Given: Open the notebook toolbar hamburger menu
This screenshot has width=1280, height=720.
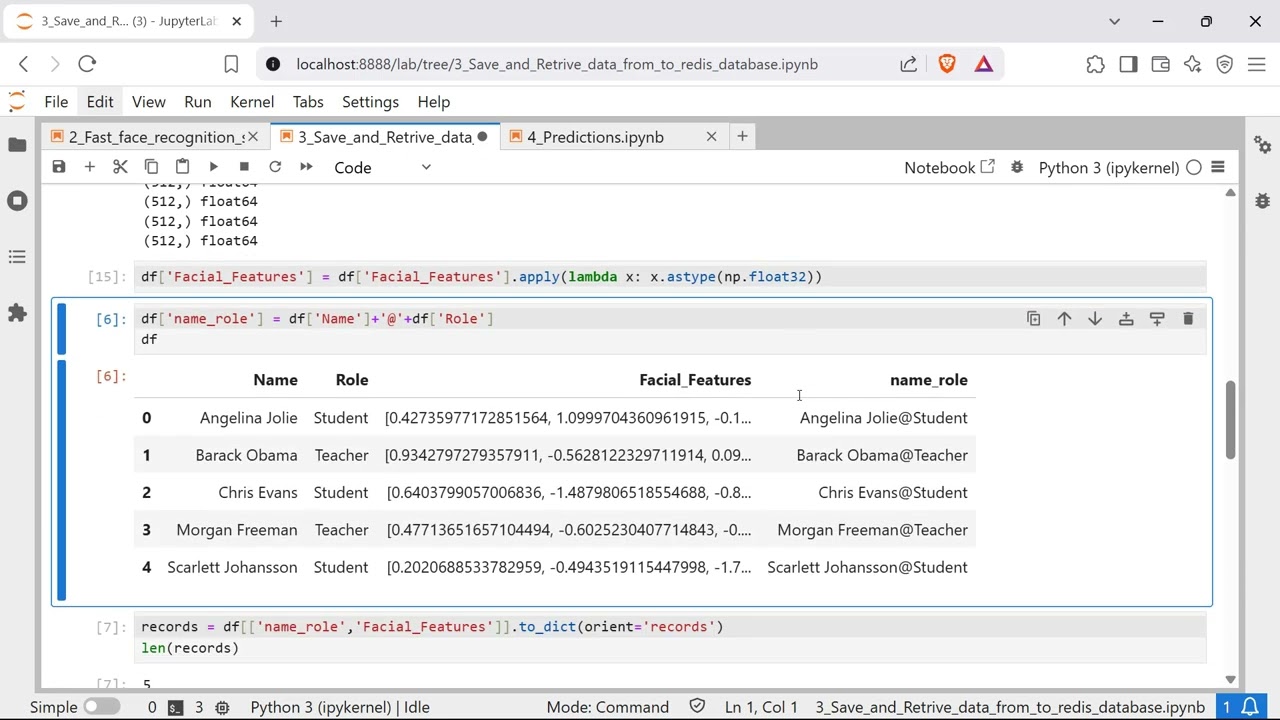Looking at the screenshot, I should [x=1218, y=167].
